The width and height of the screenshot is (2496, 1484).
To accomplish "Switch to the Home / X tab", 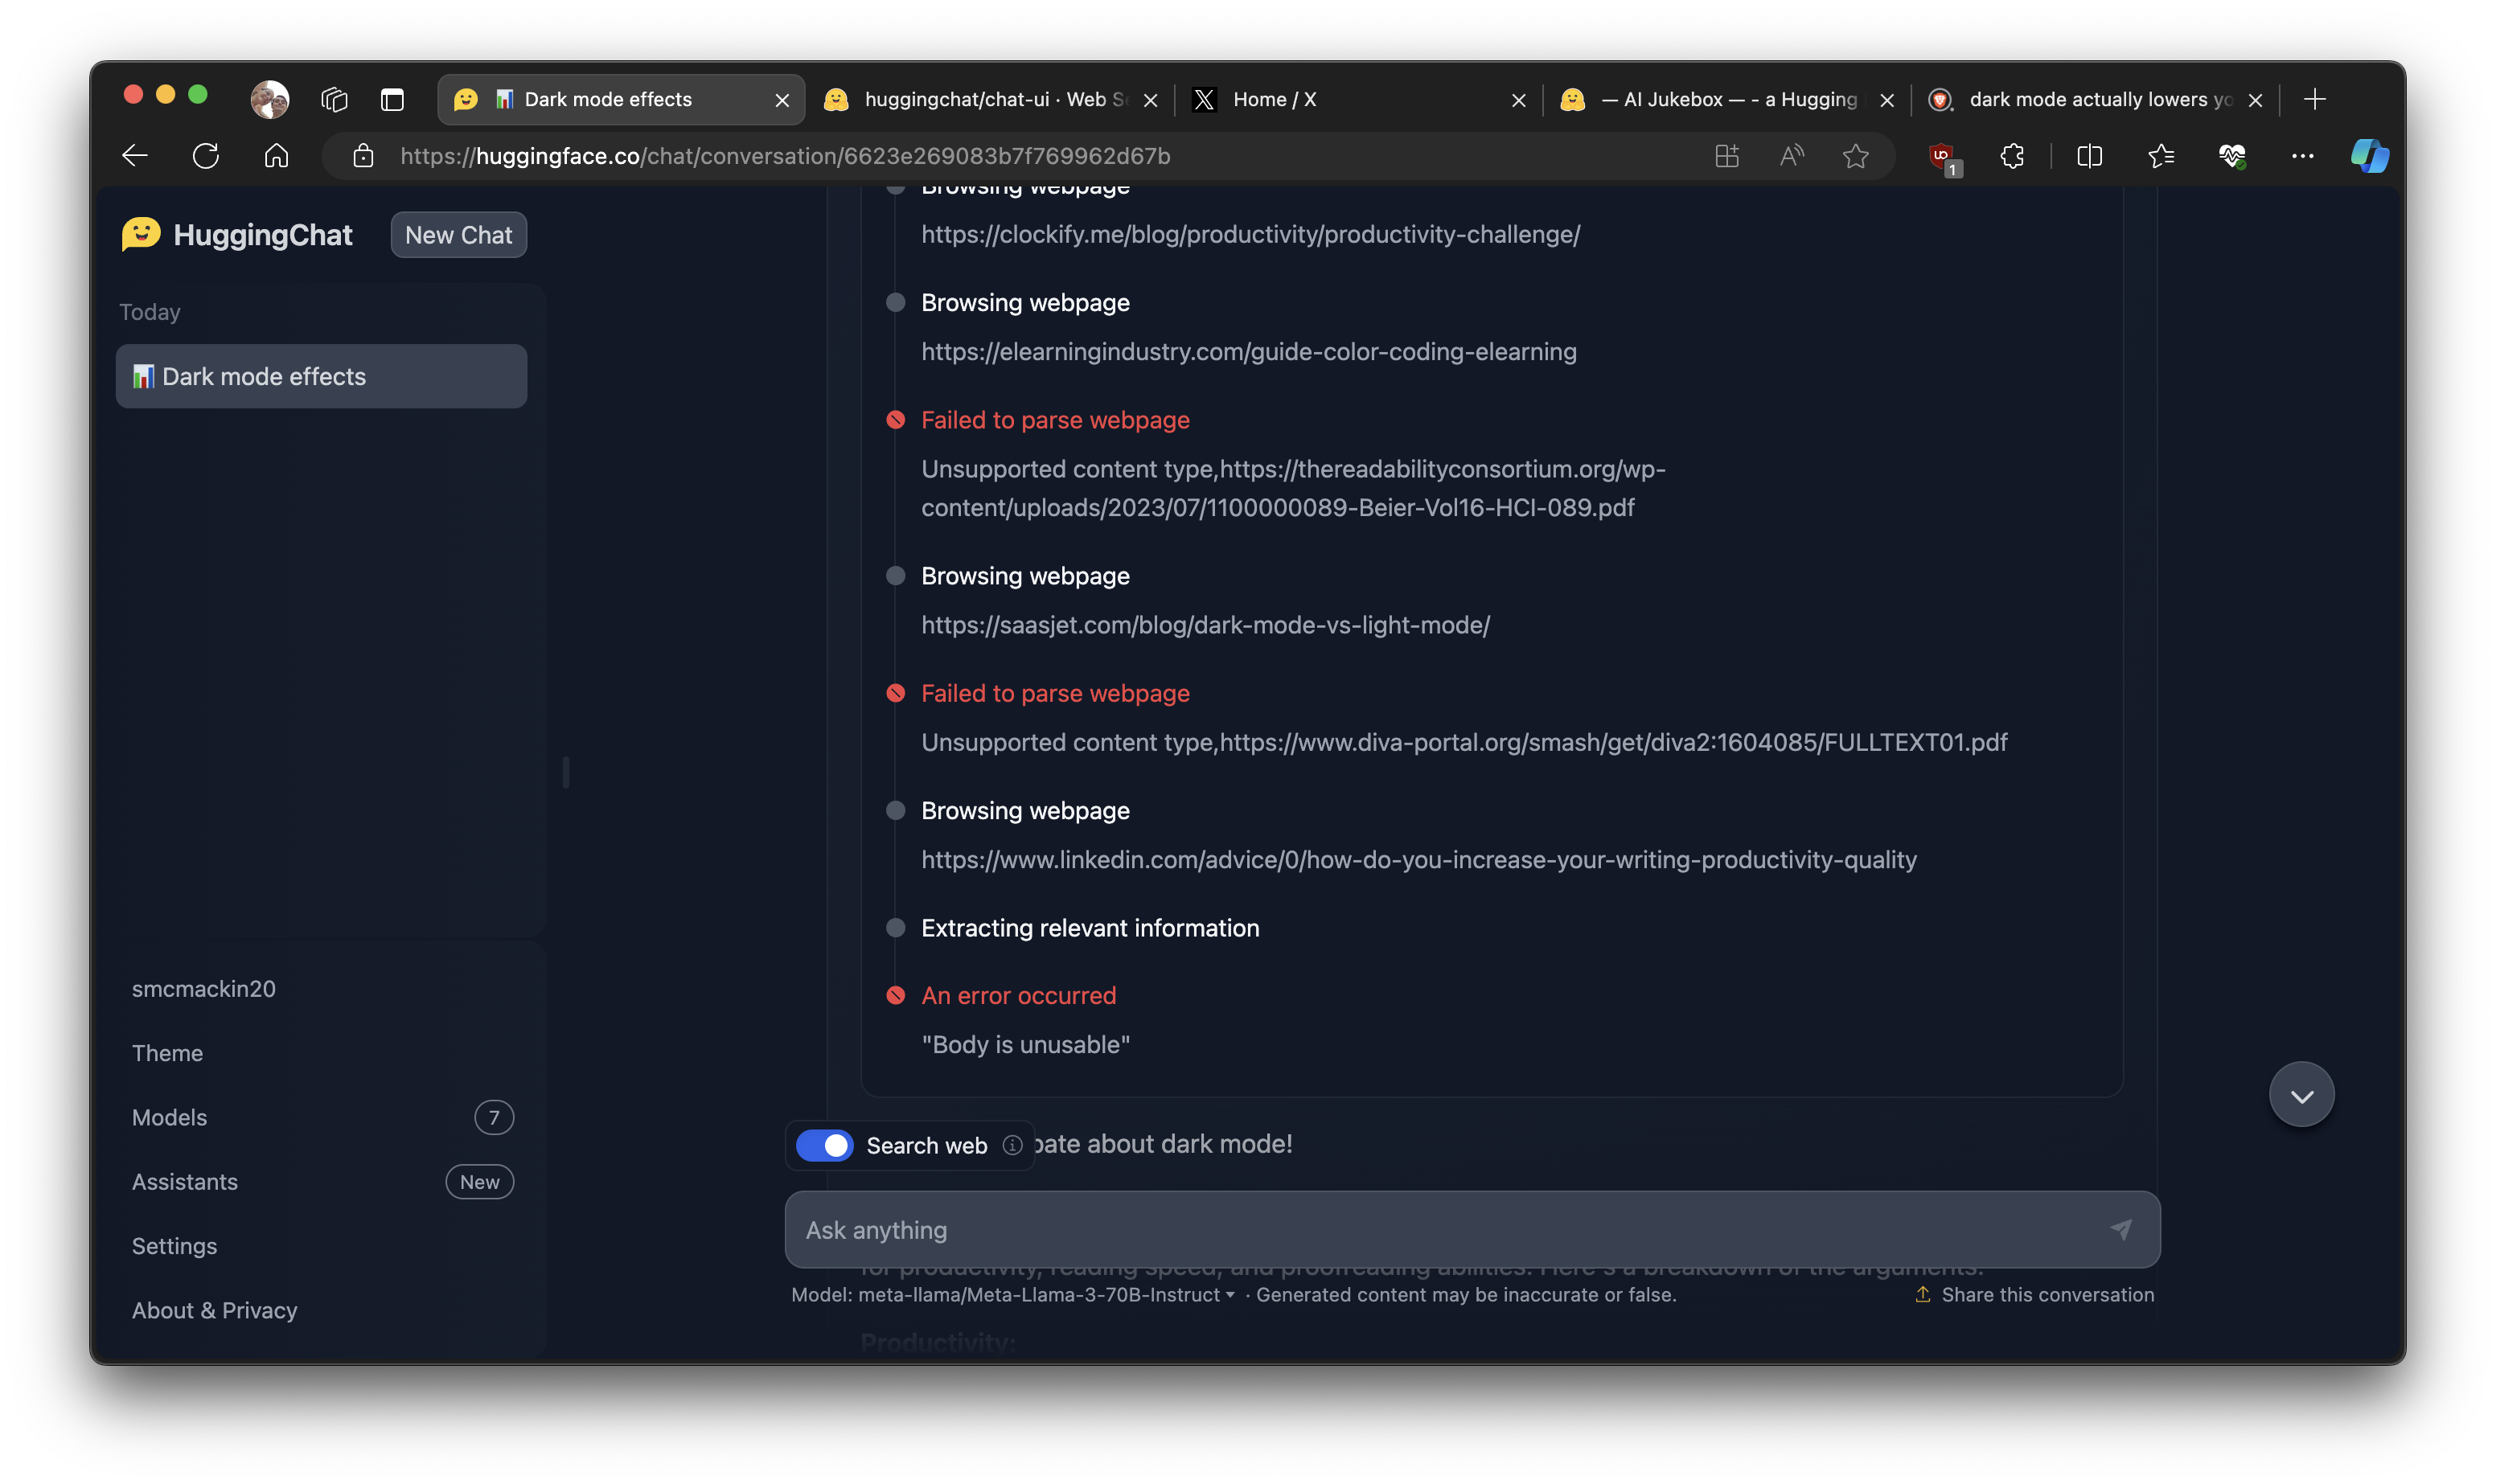I will 1274,99.
